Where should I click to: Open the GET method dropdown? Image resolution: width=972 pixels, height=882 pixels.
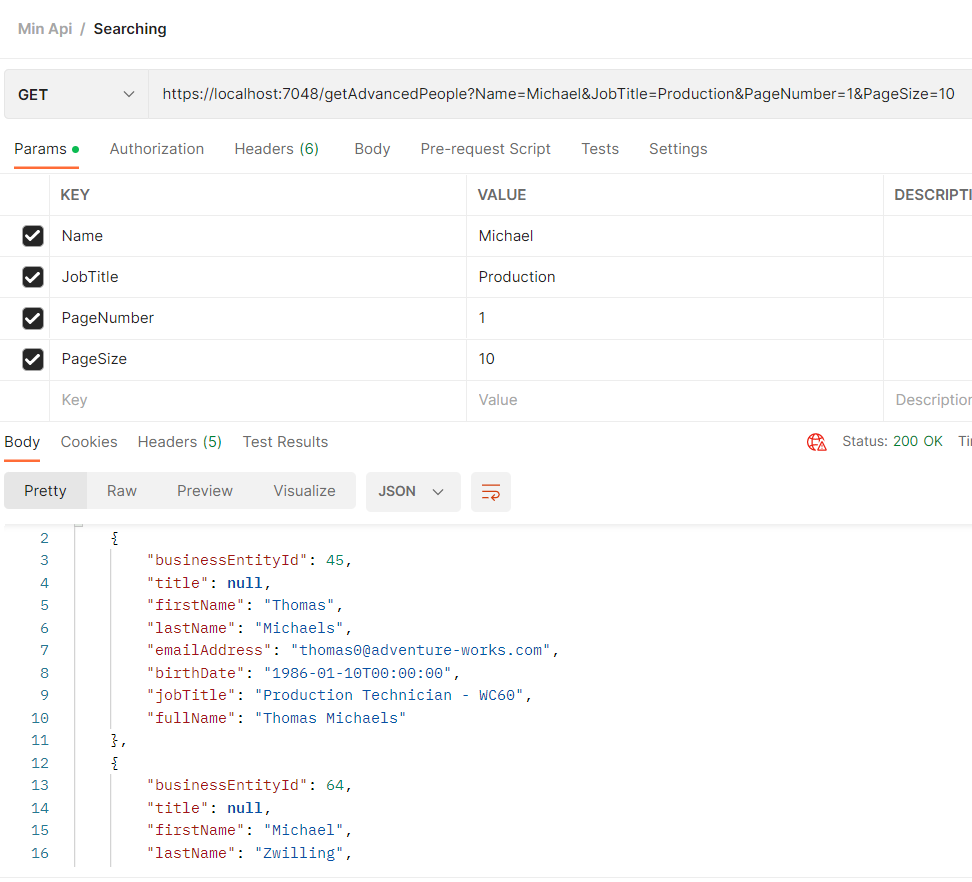click(x=76, y=94)
